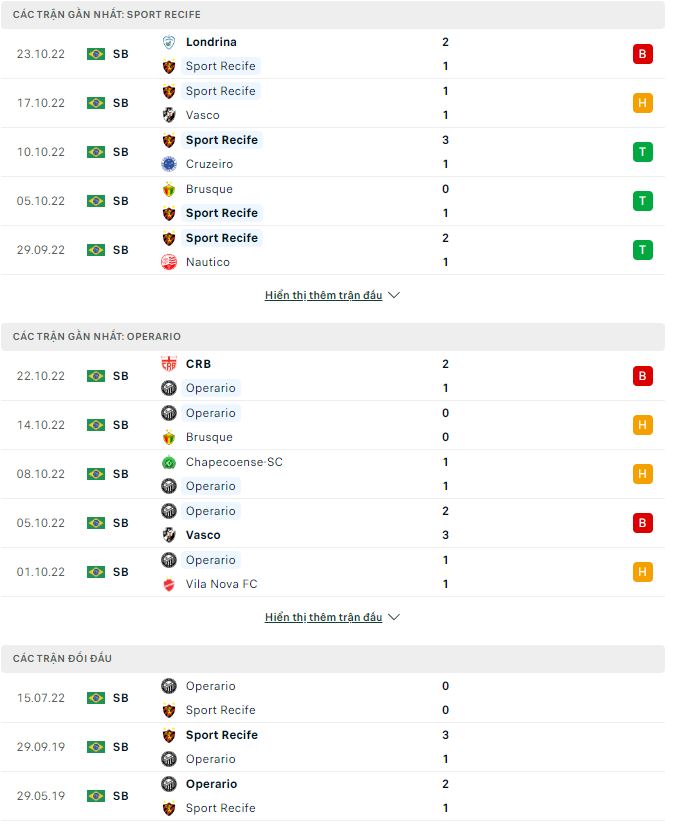Open the chevron beside second Hiển thị link
Viewport: 675px width, 827px height.
(394, 617)
